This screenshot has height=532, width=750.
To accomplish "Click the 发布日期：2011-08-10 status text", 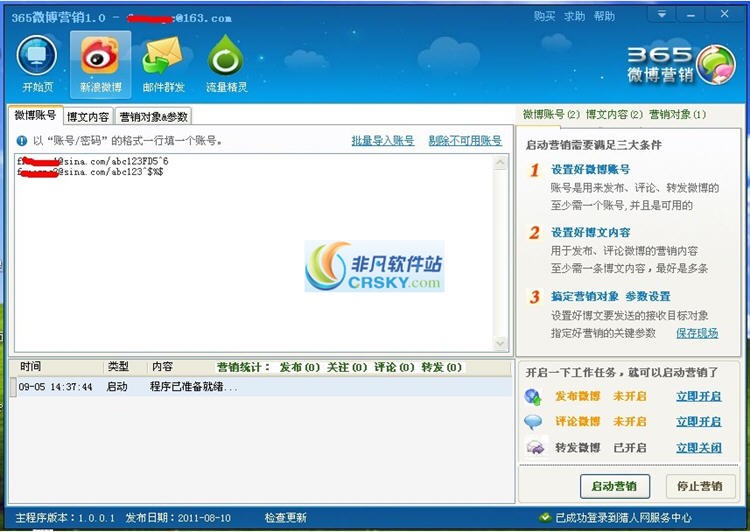I will (x=178, y=518).
